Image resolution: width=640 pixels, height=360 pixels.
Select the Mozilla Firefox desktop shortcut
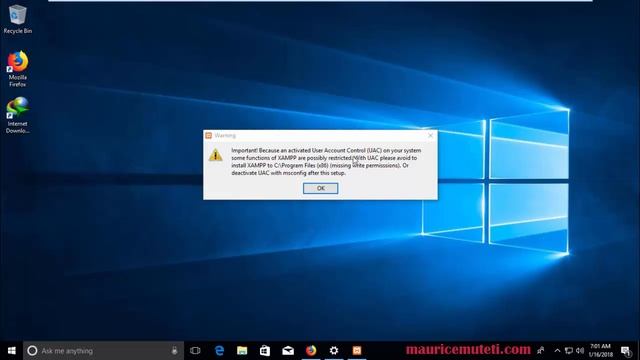pos(18,69)
